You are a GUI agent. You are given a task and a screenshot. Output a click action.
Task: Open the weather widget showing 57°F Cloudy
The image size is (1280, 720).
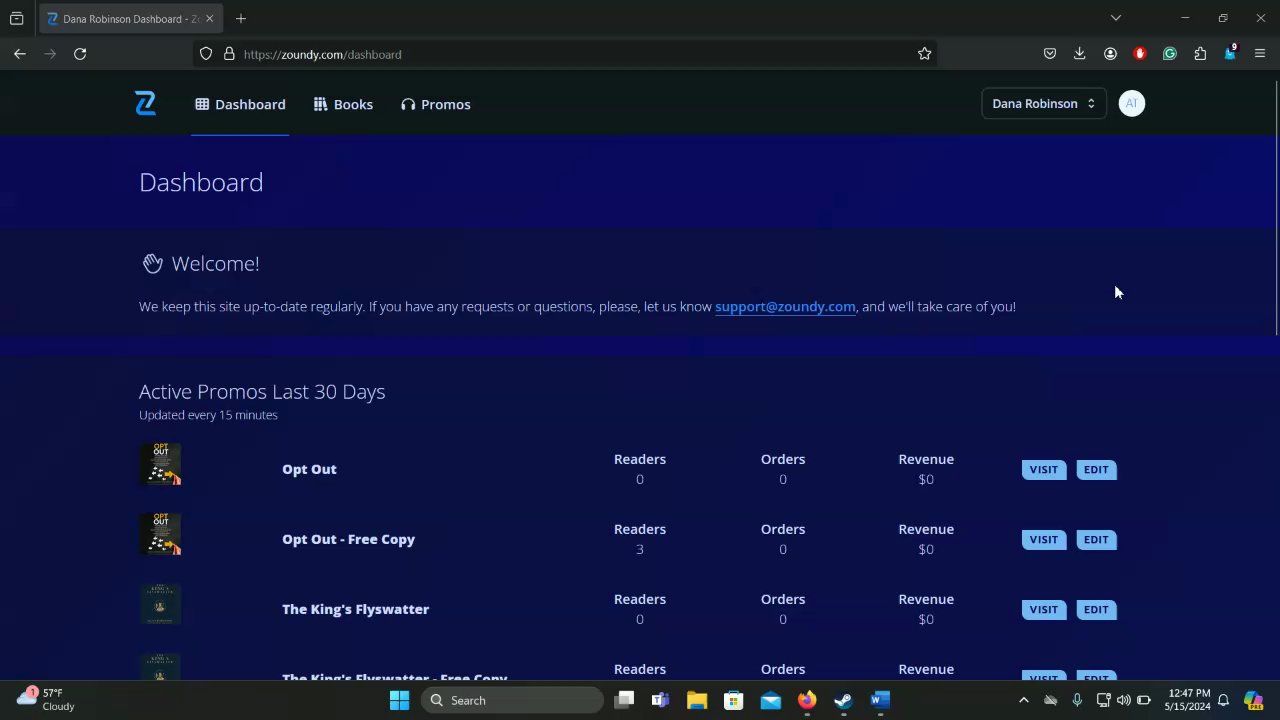pyautogui.click(x=46, y=700)
